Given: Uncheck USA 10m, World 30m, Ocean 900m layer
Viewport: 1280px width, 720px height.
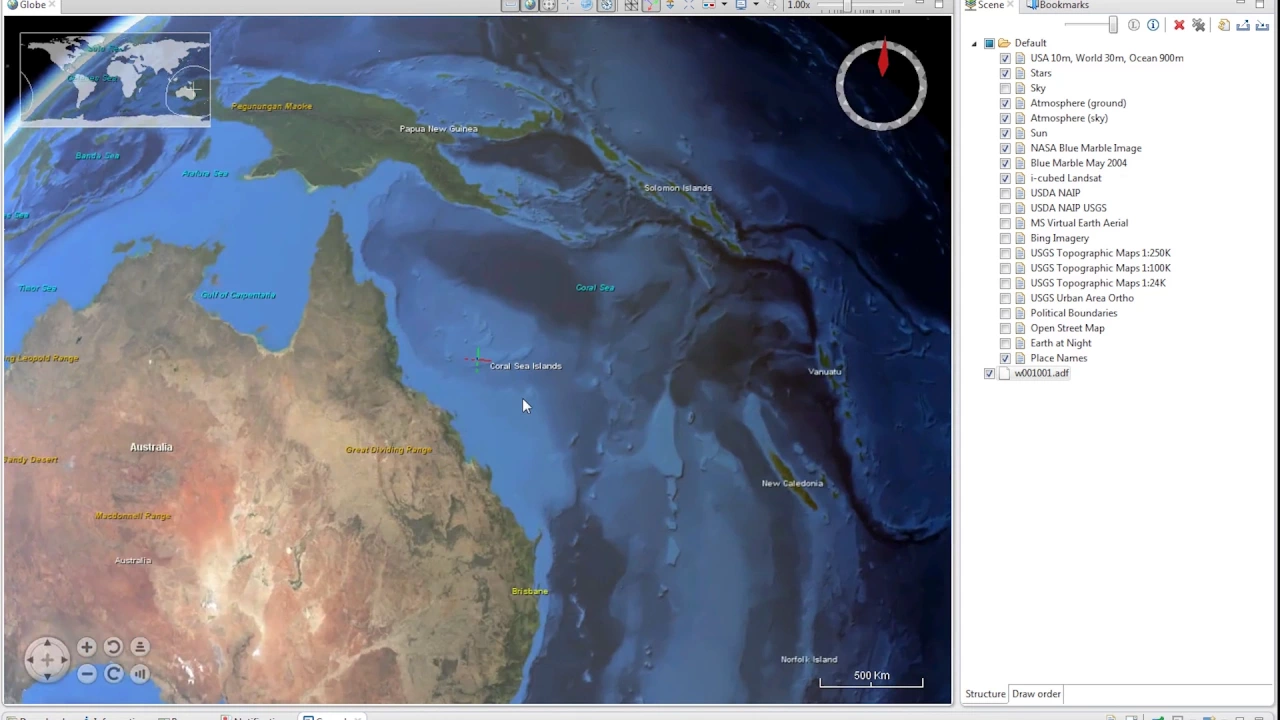Looking at the screenshot, I should coord(1006,58).
